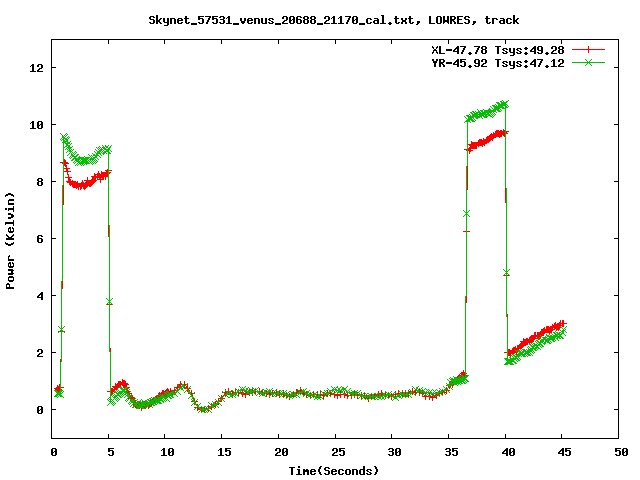Image resolution: width=640 pixels, height=480 pixels.
Task: Click the Time(Seconds) x-axis label
Action: (x=333, y=471)
